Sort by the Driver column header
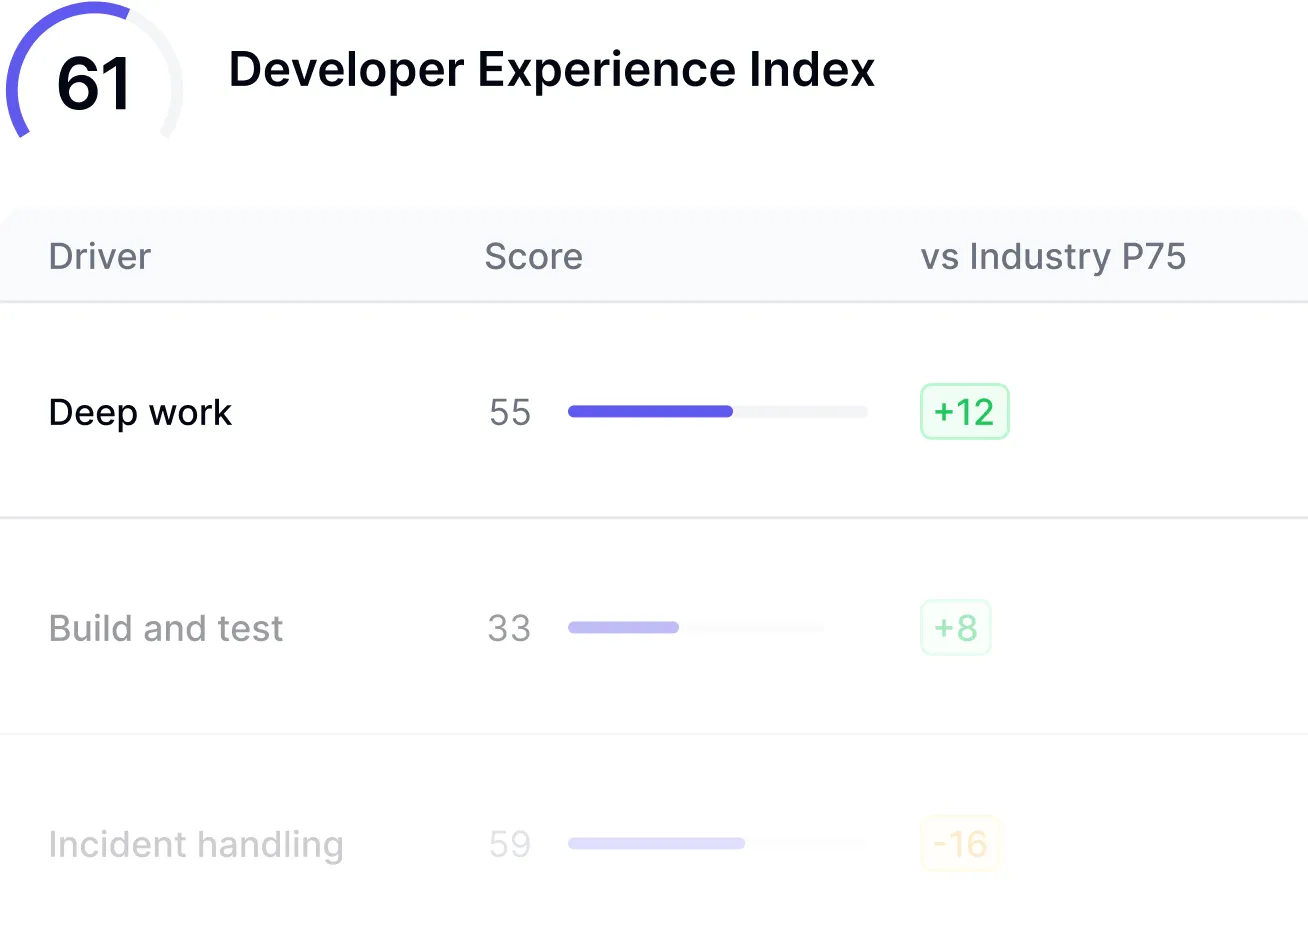This screenshot has height=952, width=1308. click(x=100, y=257)
